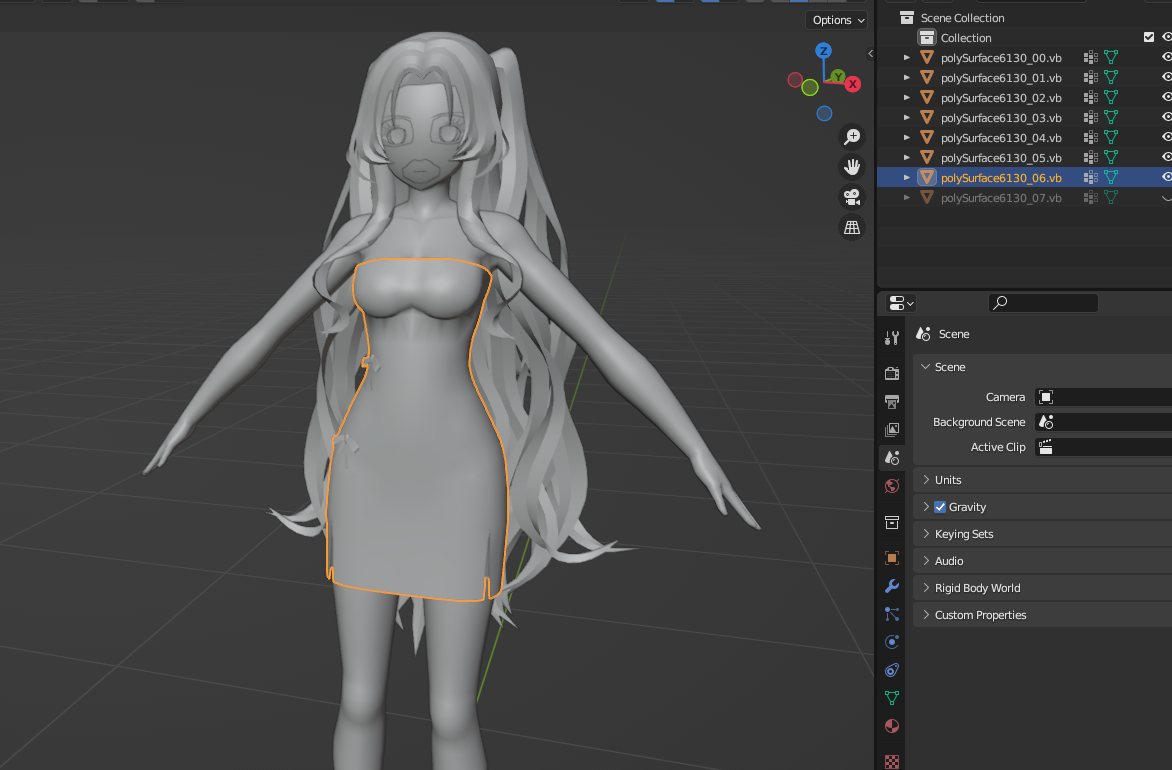Screen dimensions: 1172x770
Task: Open the Collection properties tab
Action: [892, 522]
